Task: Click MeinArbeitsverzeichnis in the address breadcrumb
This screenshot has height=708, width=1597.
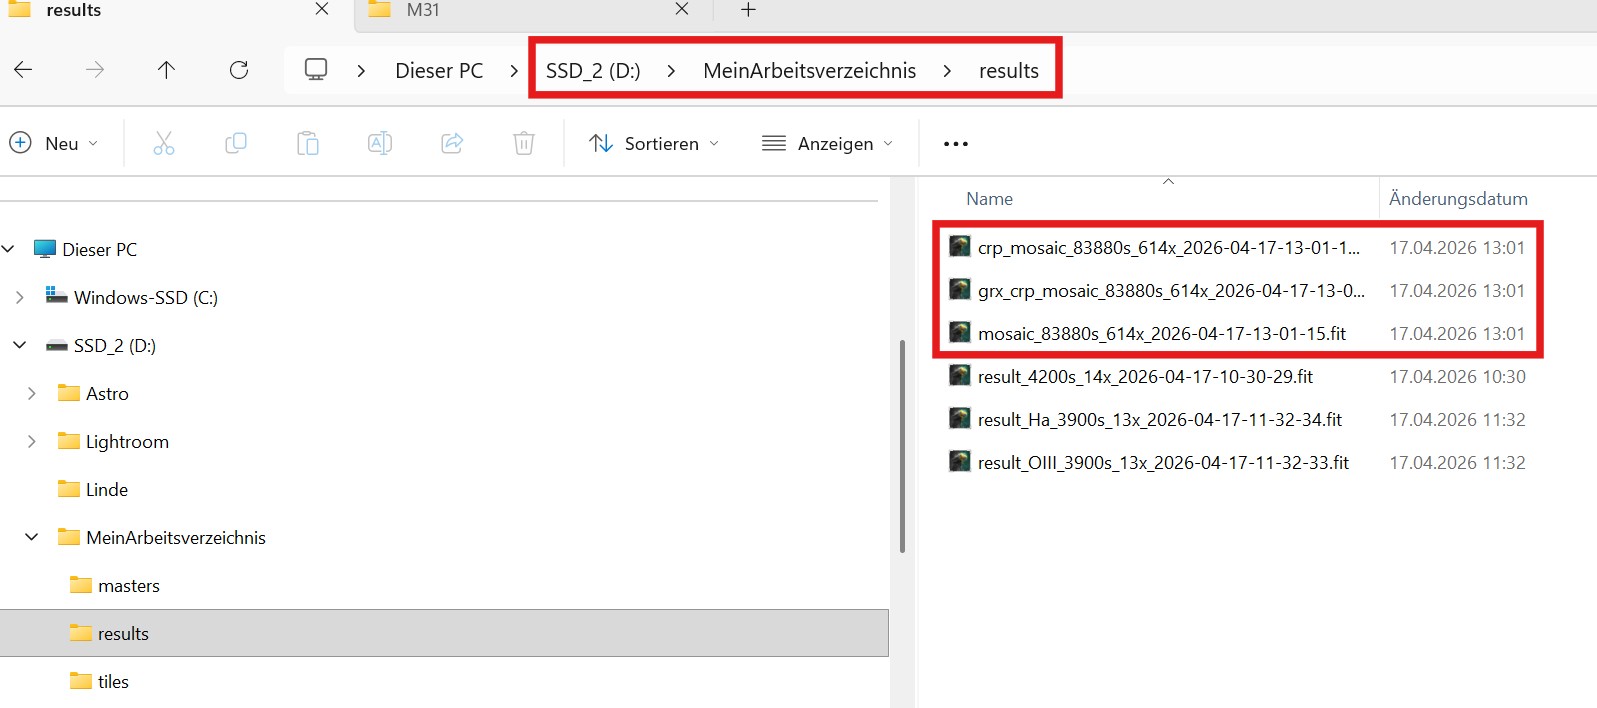Action: click(809, 71)
